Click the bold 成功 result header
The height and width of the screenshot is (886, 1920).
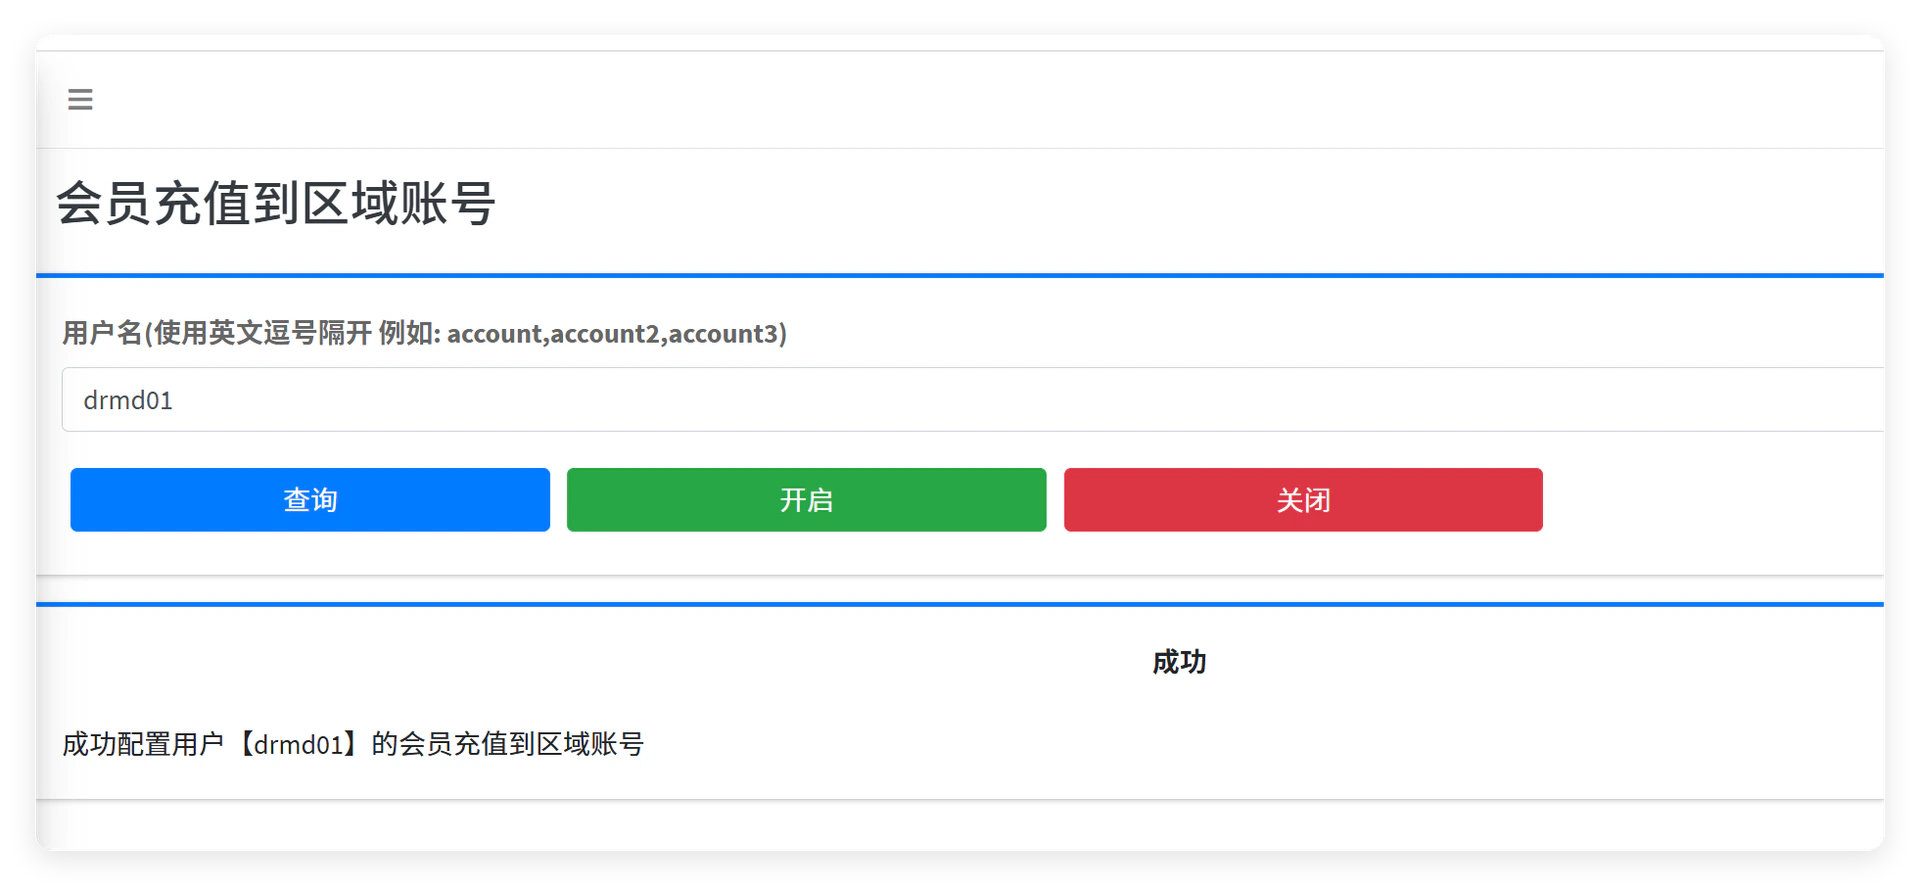[x=1179, y=662]
